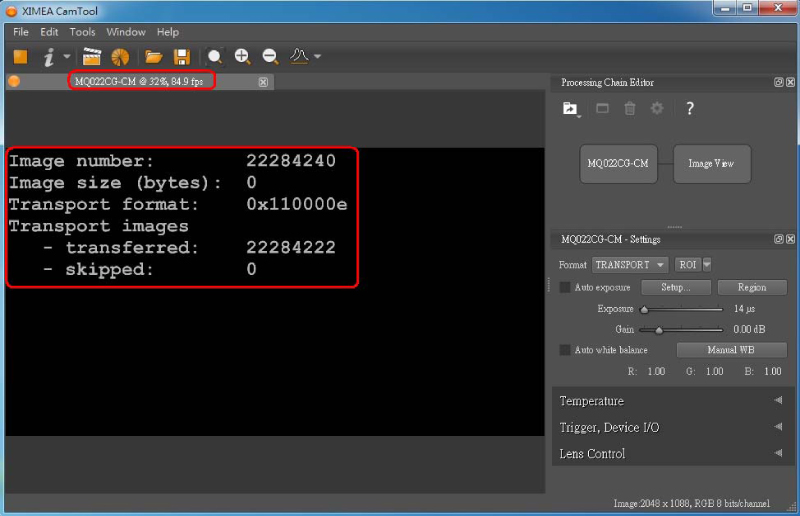Click the orange stop acquisition square icon
Image resolution: width=800 pixels, height=516 pixels.
(20, 57)
